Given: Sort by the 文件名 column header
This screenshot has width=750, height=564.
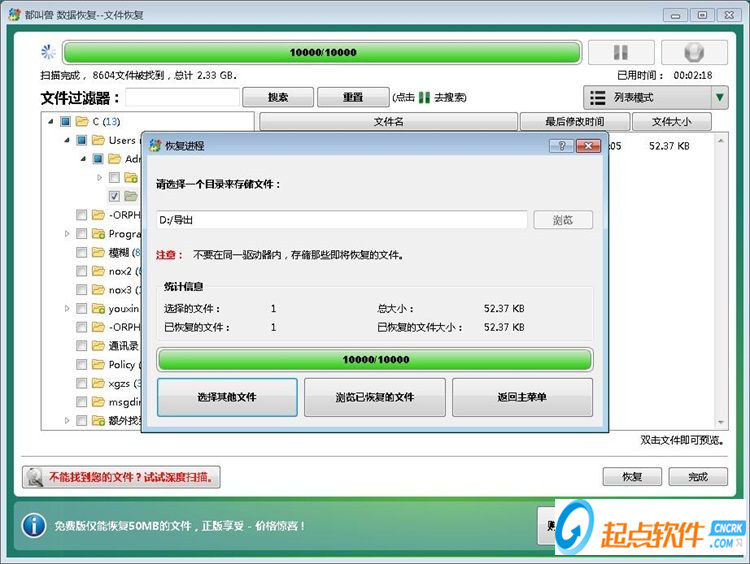Looking at the screenshot, I should coord(388,122).
